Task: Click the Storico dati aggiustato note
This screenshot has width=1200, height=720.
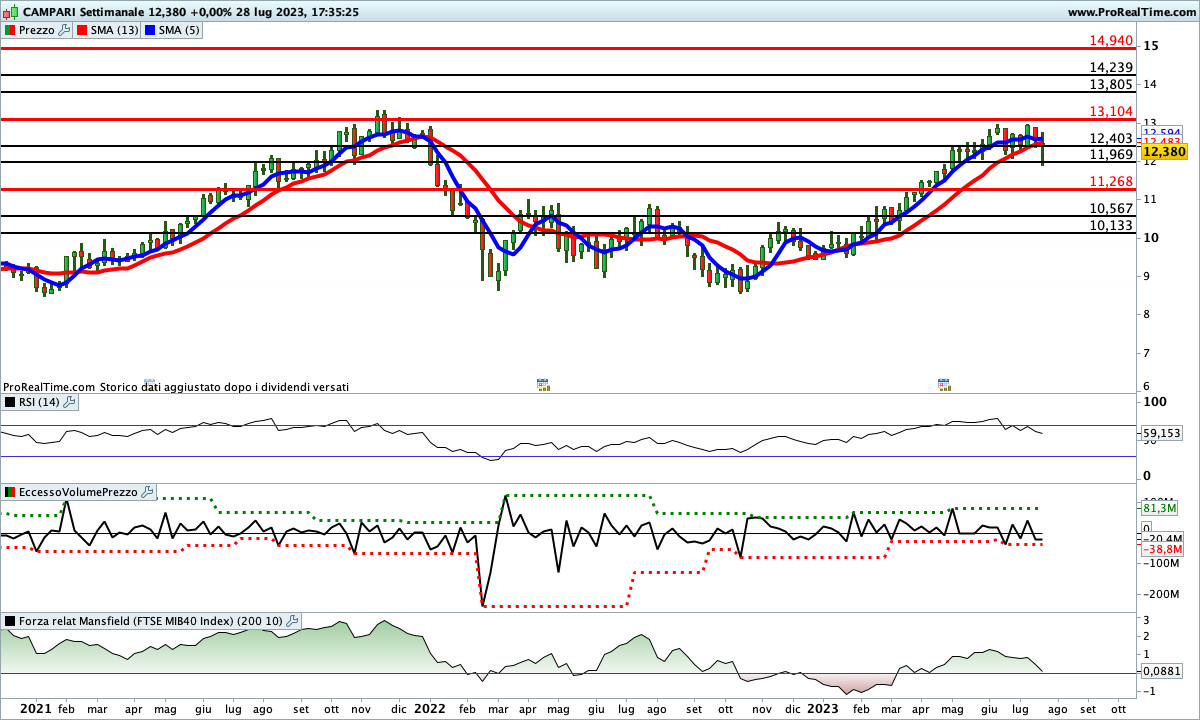Action: click(x=224, y=386)
